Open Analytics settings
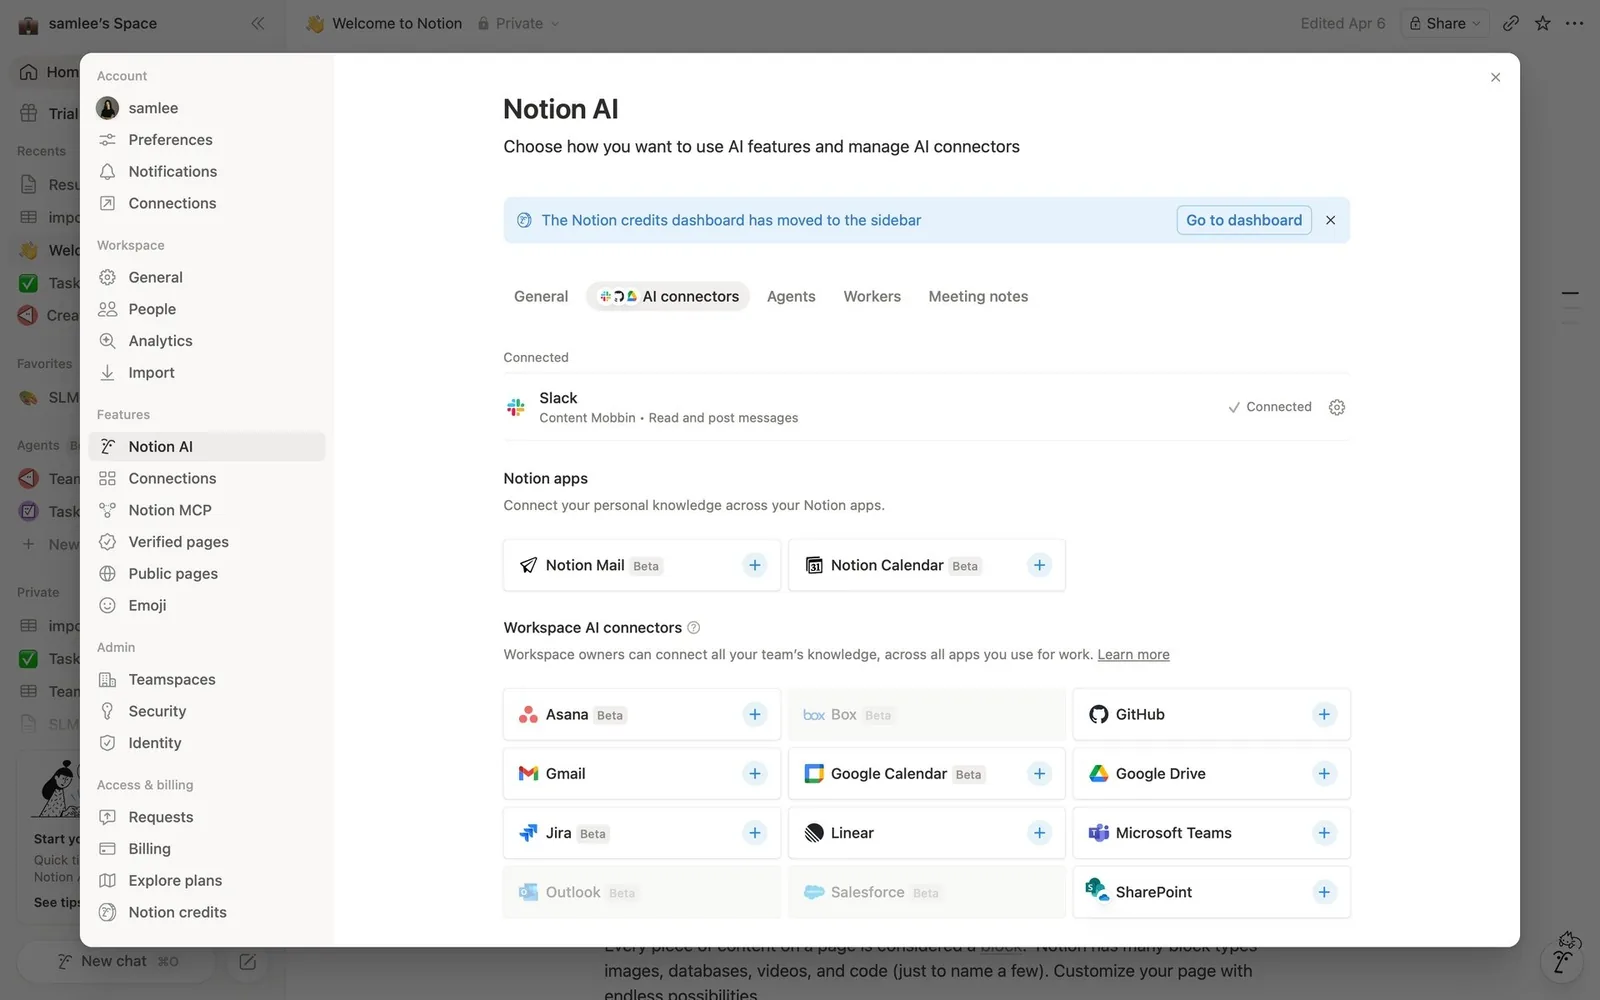The width and height of the screenshot is (1600, 1000). (x=207, y=341)
